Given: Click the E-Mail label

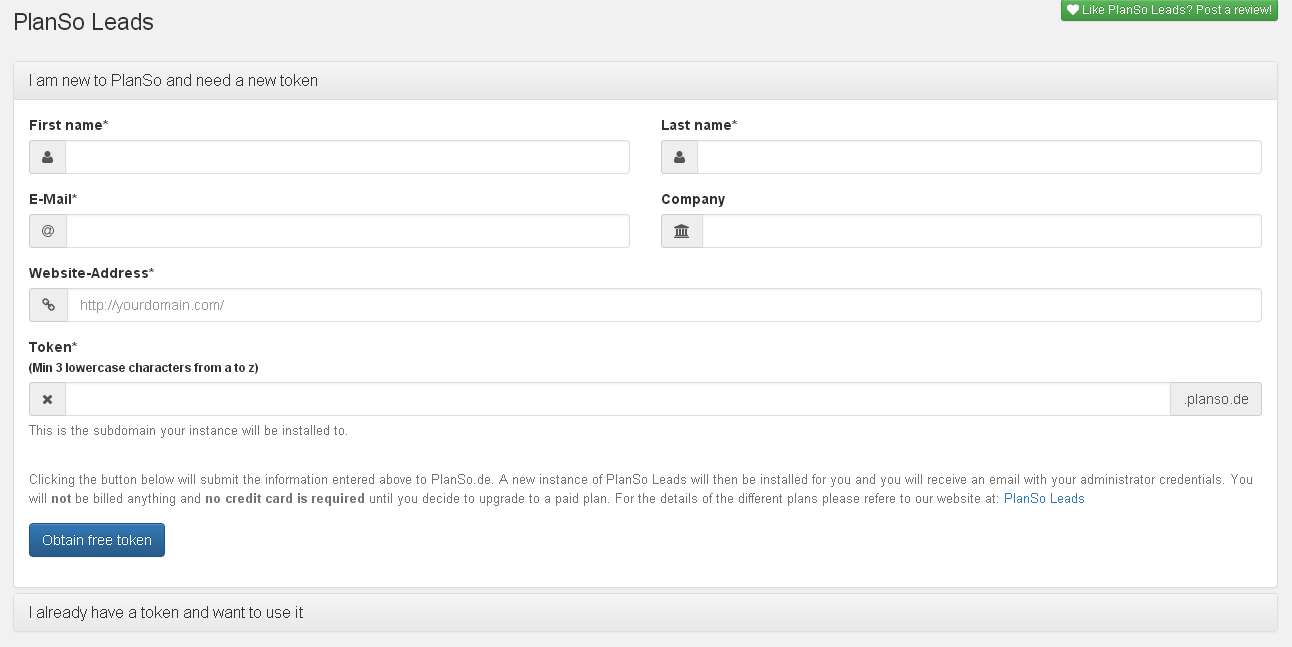Looking at the screenshot, I should (53, 199).
